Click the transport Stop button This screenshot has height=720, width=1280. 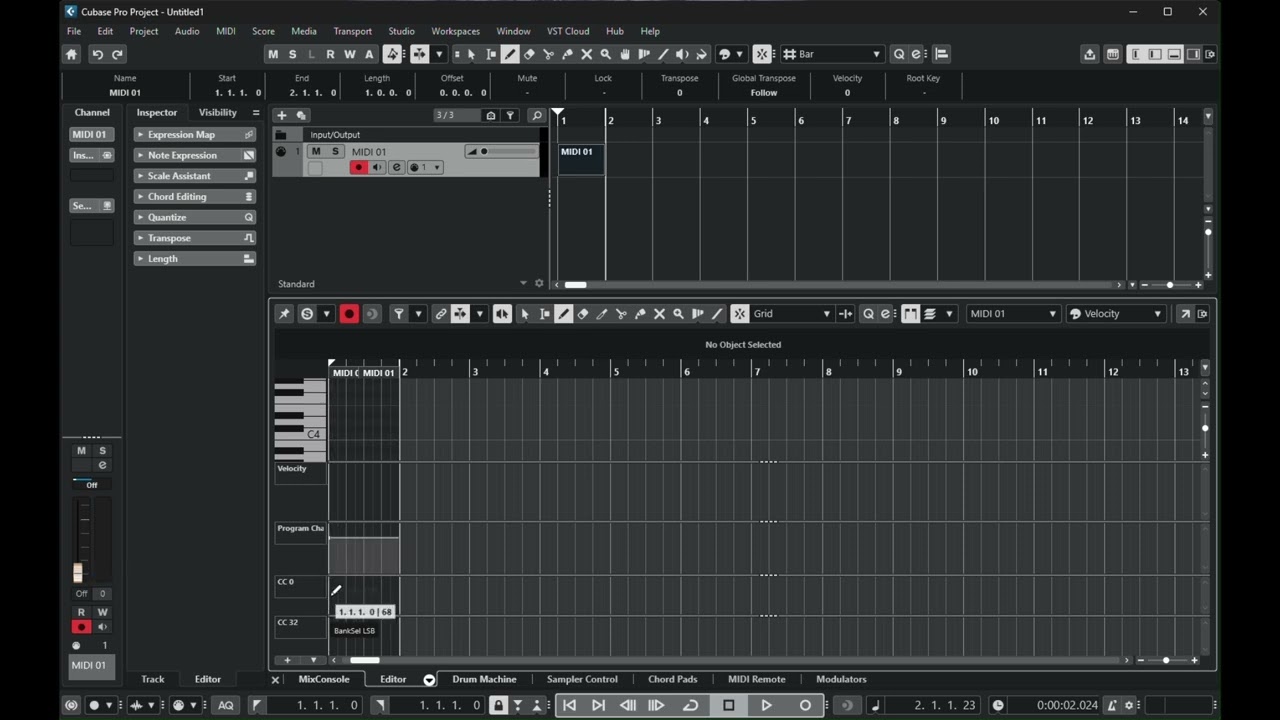tap(729, 705)
